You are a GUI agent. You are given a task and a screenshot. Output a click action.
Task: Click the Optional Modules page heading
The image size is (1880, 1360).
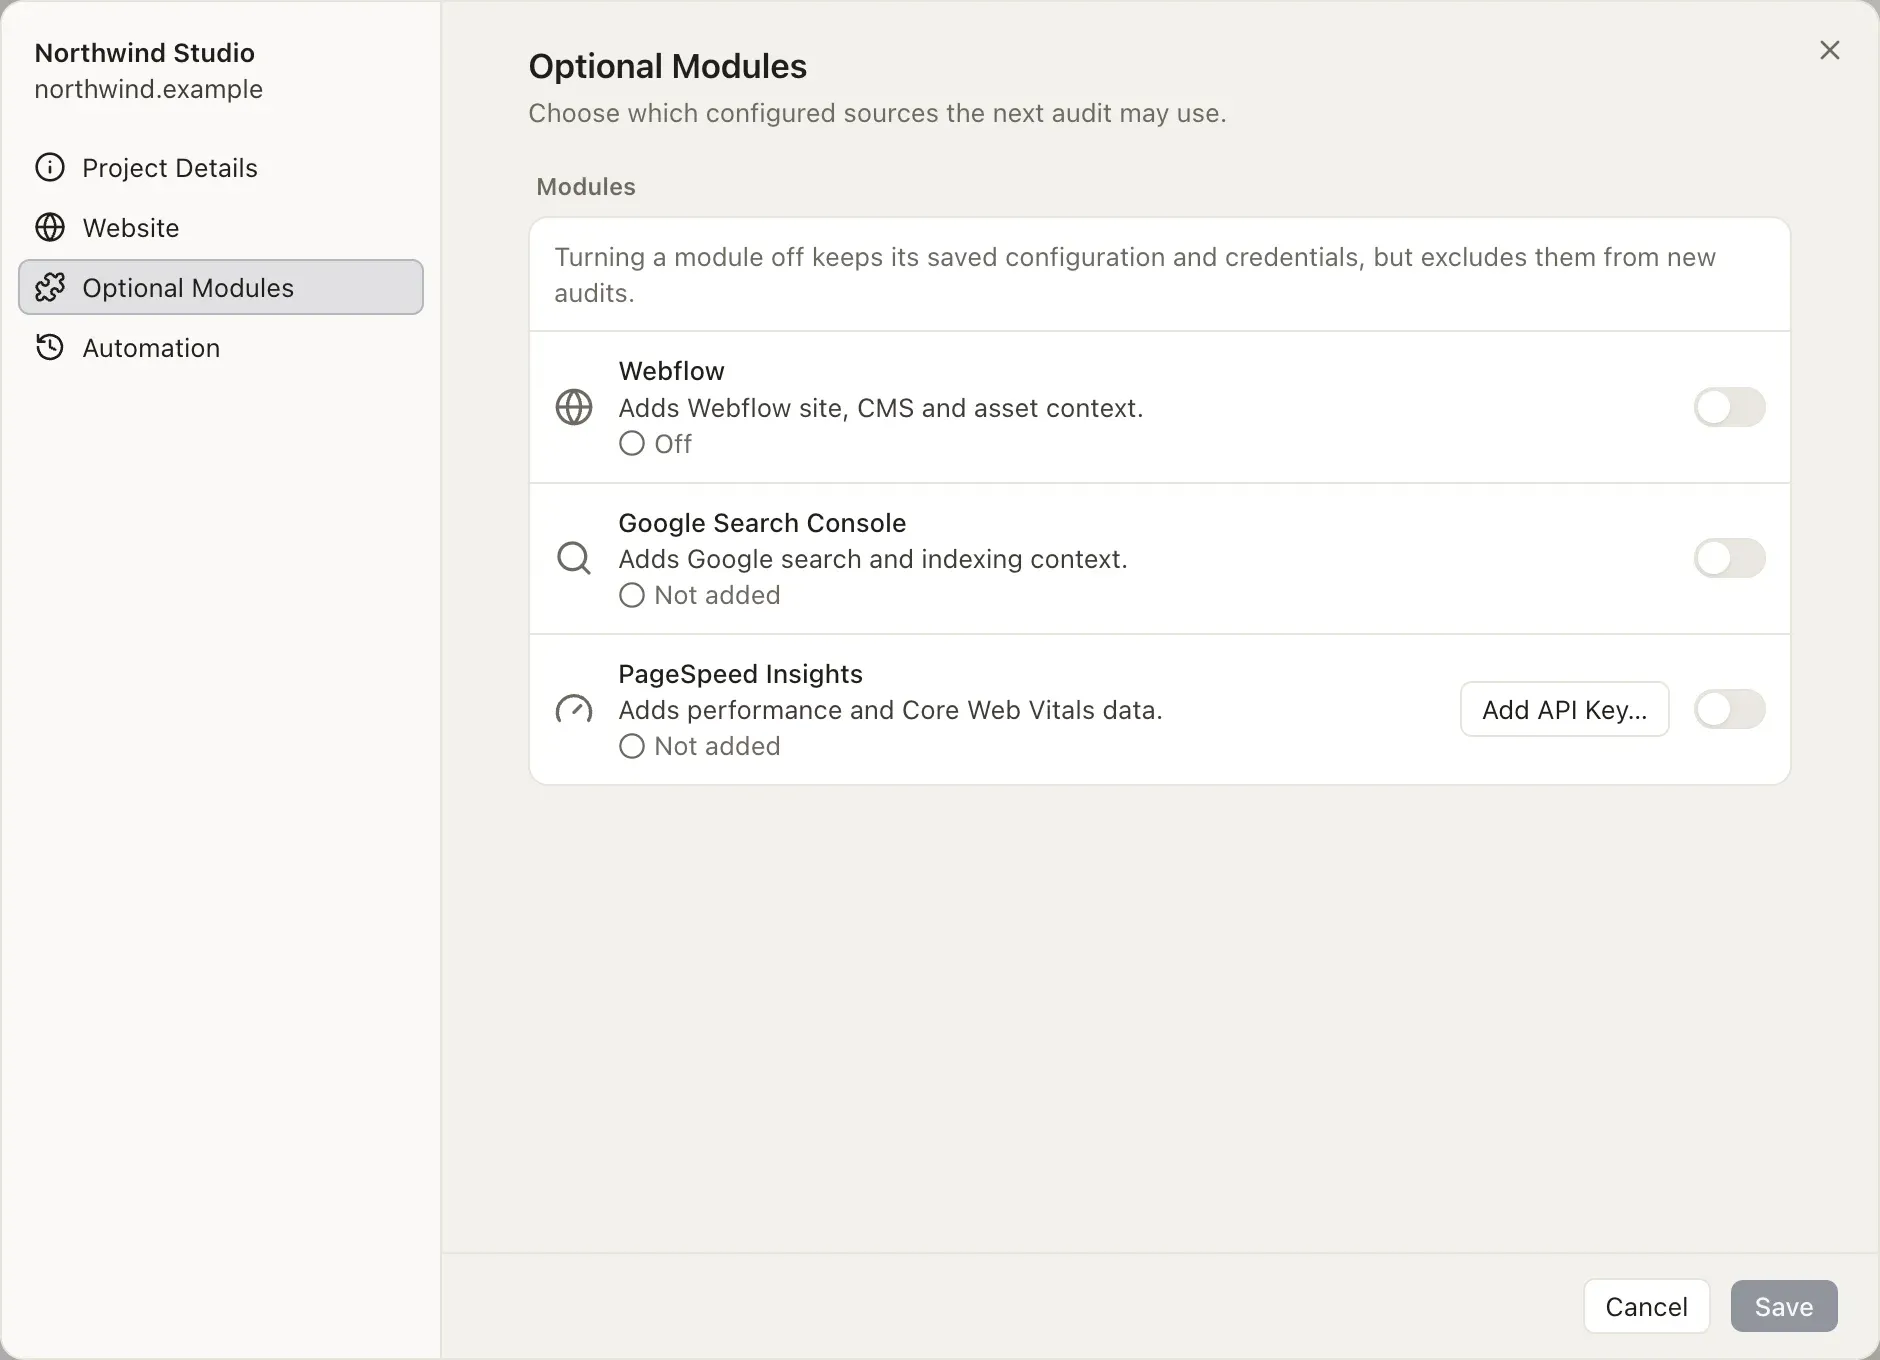pos(667,66)
